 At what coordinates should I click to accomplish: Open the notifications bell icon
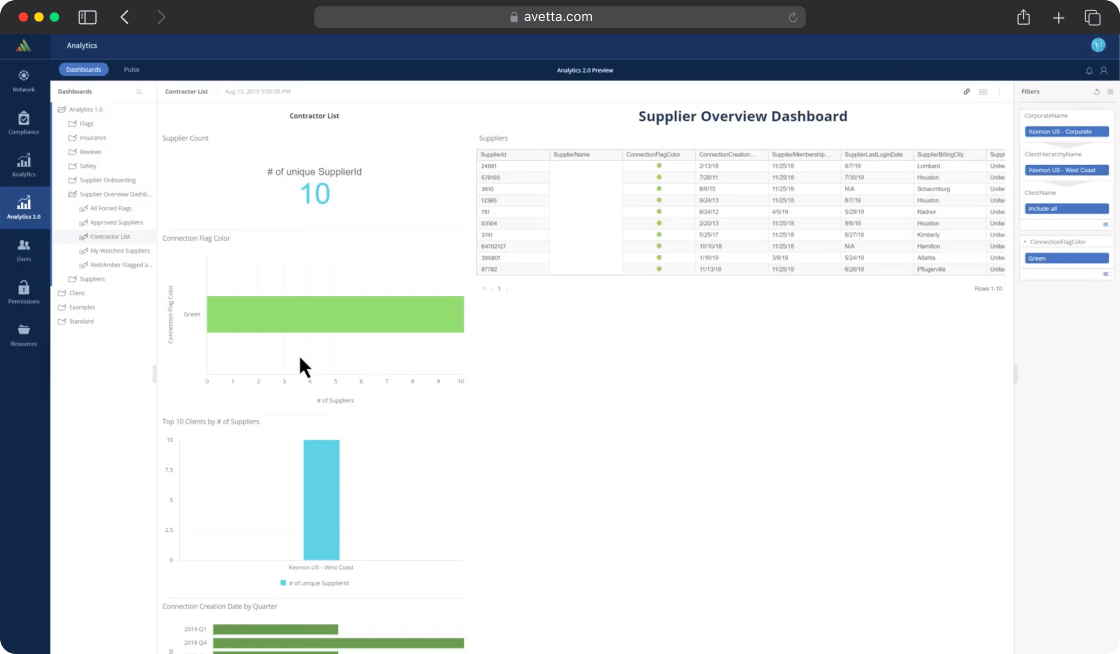coord(1089,70)
